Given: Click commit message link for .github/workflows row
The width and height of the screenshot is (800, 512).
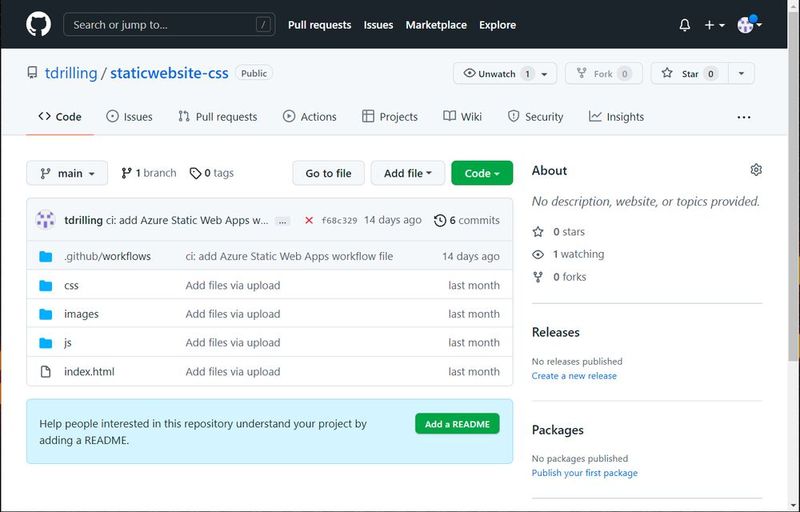Looking at the screenshot, I should (289, 256).
